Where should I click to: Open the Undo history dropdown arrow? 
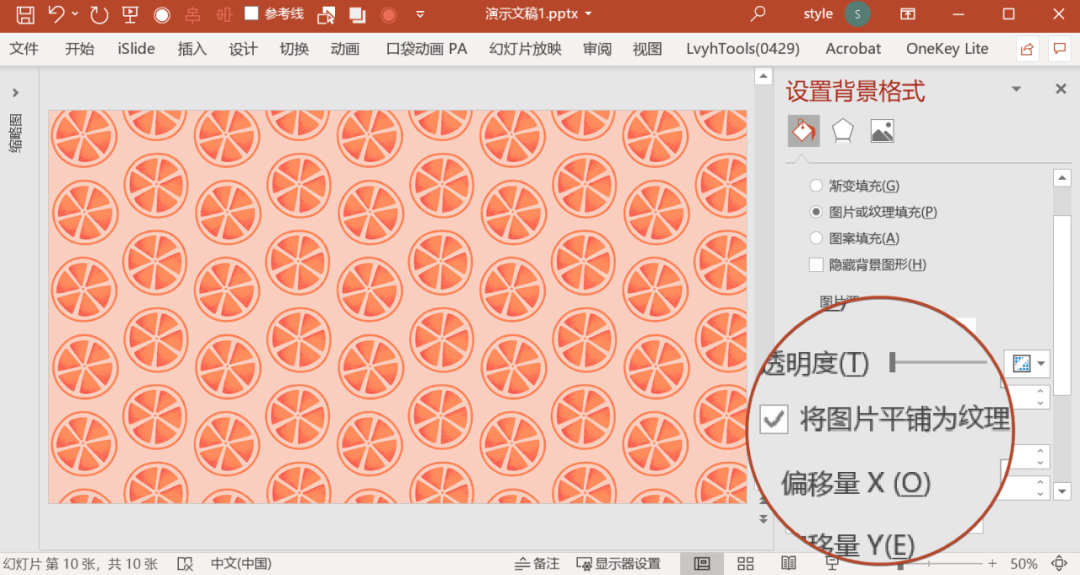pos(74,14)
